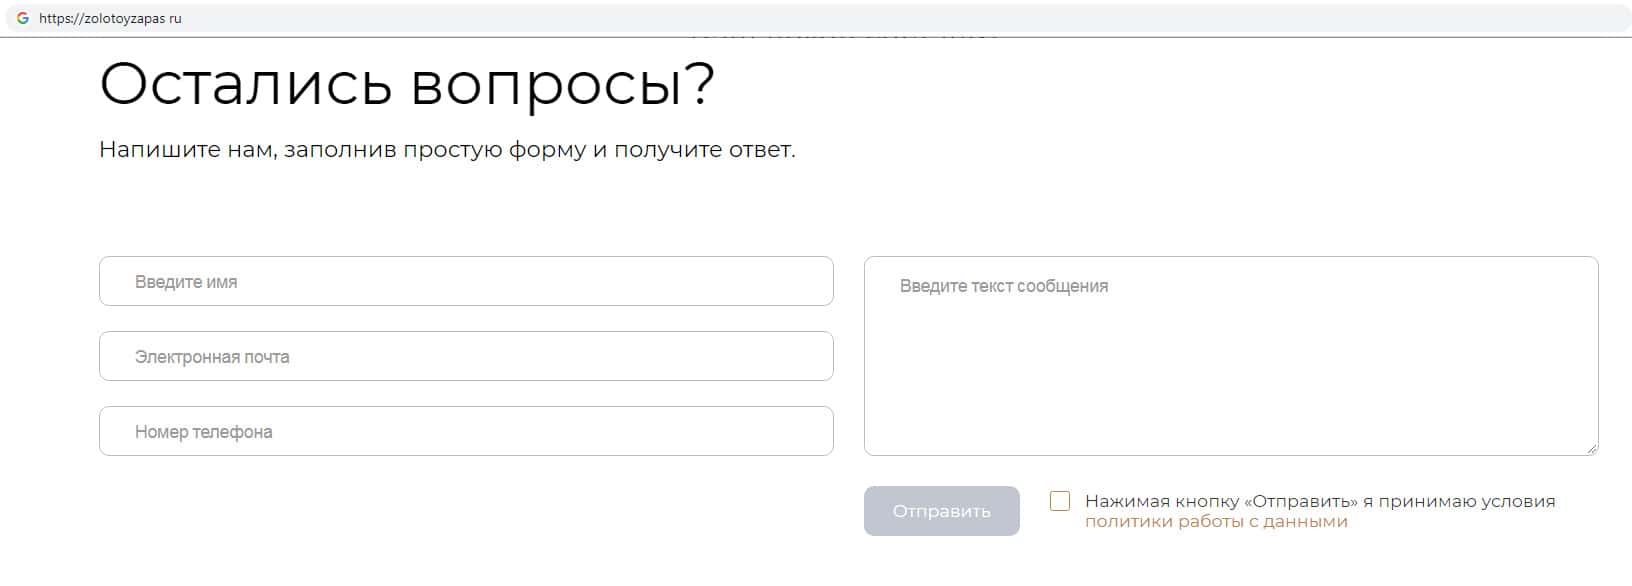Click the «Введите имя» placeholder text
1632x586 pixels.
pyautogui.click(x=186, y=282)
